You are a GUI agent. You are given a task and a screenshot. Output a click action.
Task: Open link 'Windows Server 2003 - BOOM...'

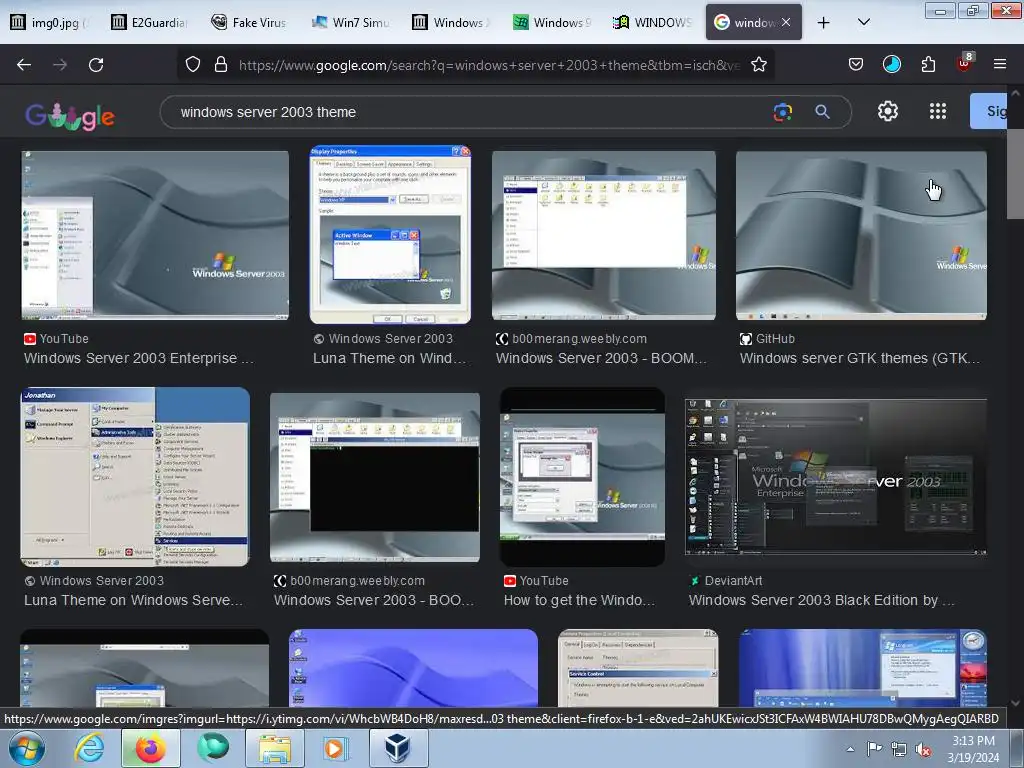(601, 358)
